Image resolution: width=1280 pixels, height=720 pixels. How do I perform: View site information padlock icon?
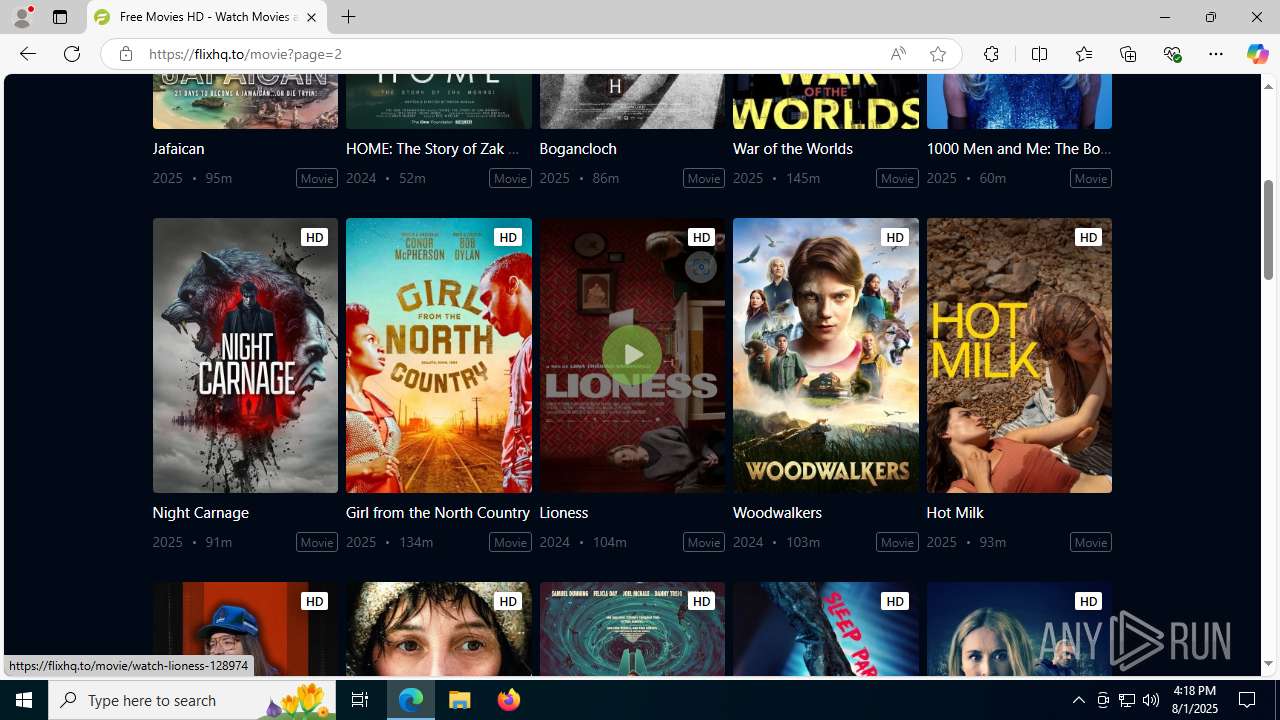[x=125, y=54]
